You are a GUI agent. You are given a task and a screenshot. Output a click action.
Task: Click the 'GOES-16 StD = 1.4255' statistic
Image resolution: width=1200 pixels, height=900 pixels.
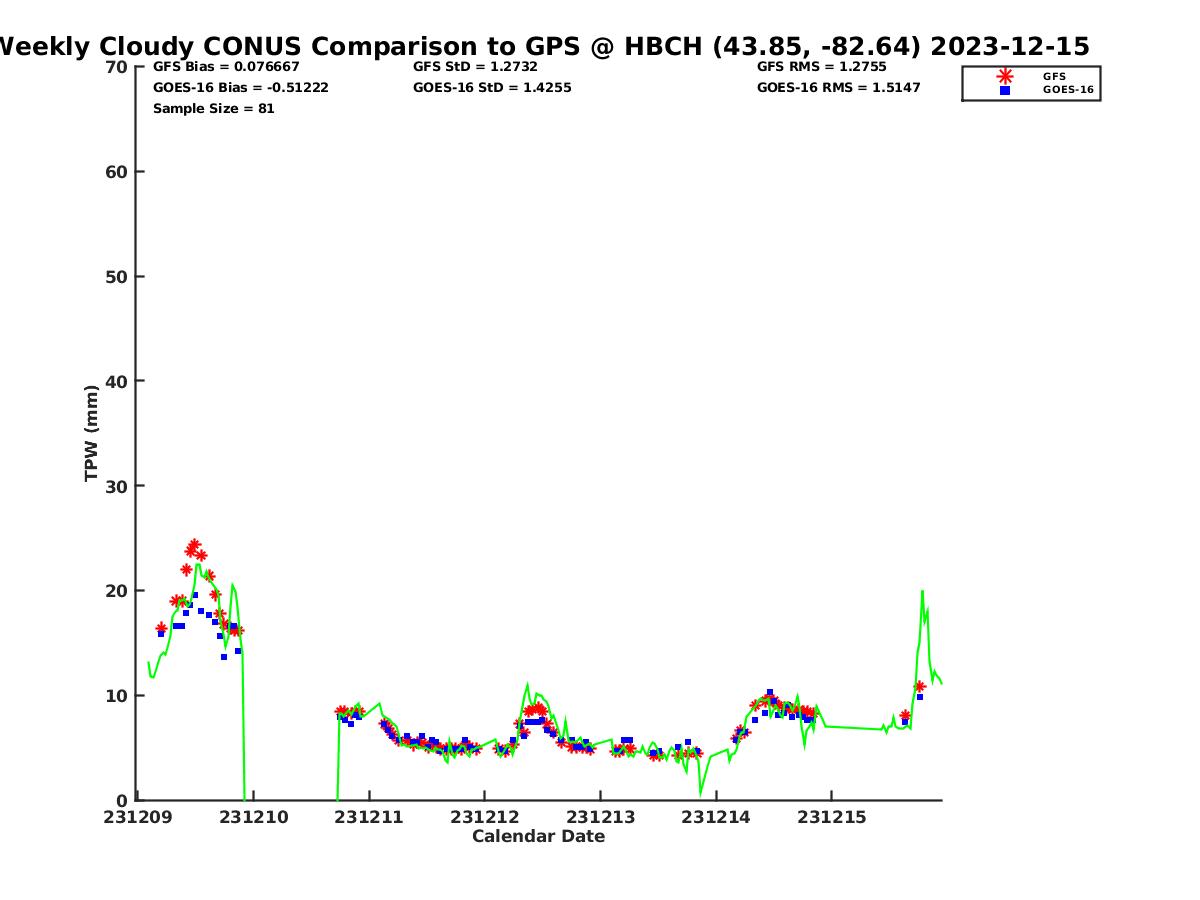point(492,87)
